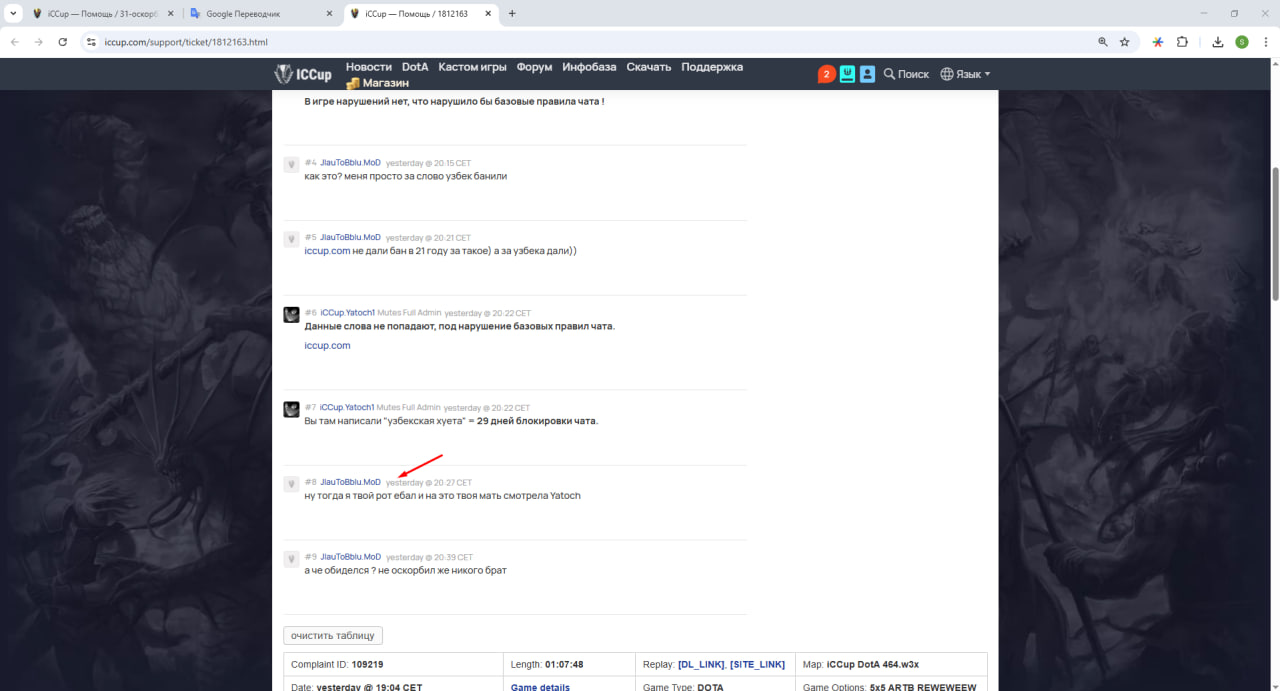
Task: Follow the iccup.com link in post #5
Action: (327, 251)
